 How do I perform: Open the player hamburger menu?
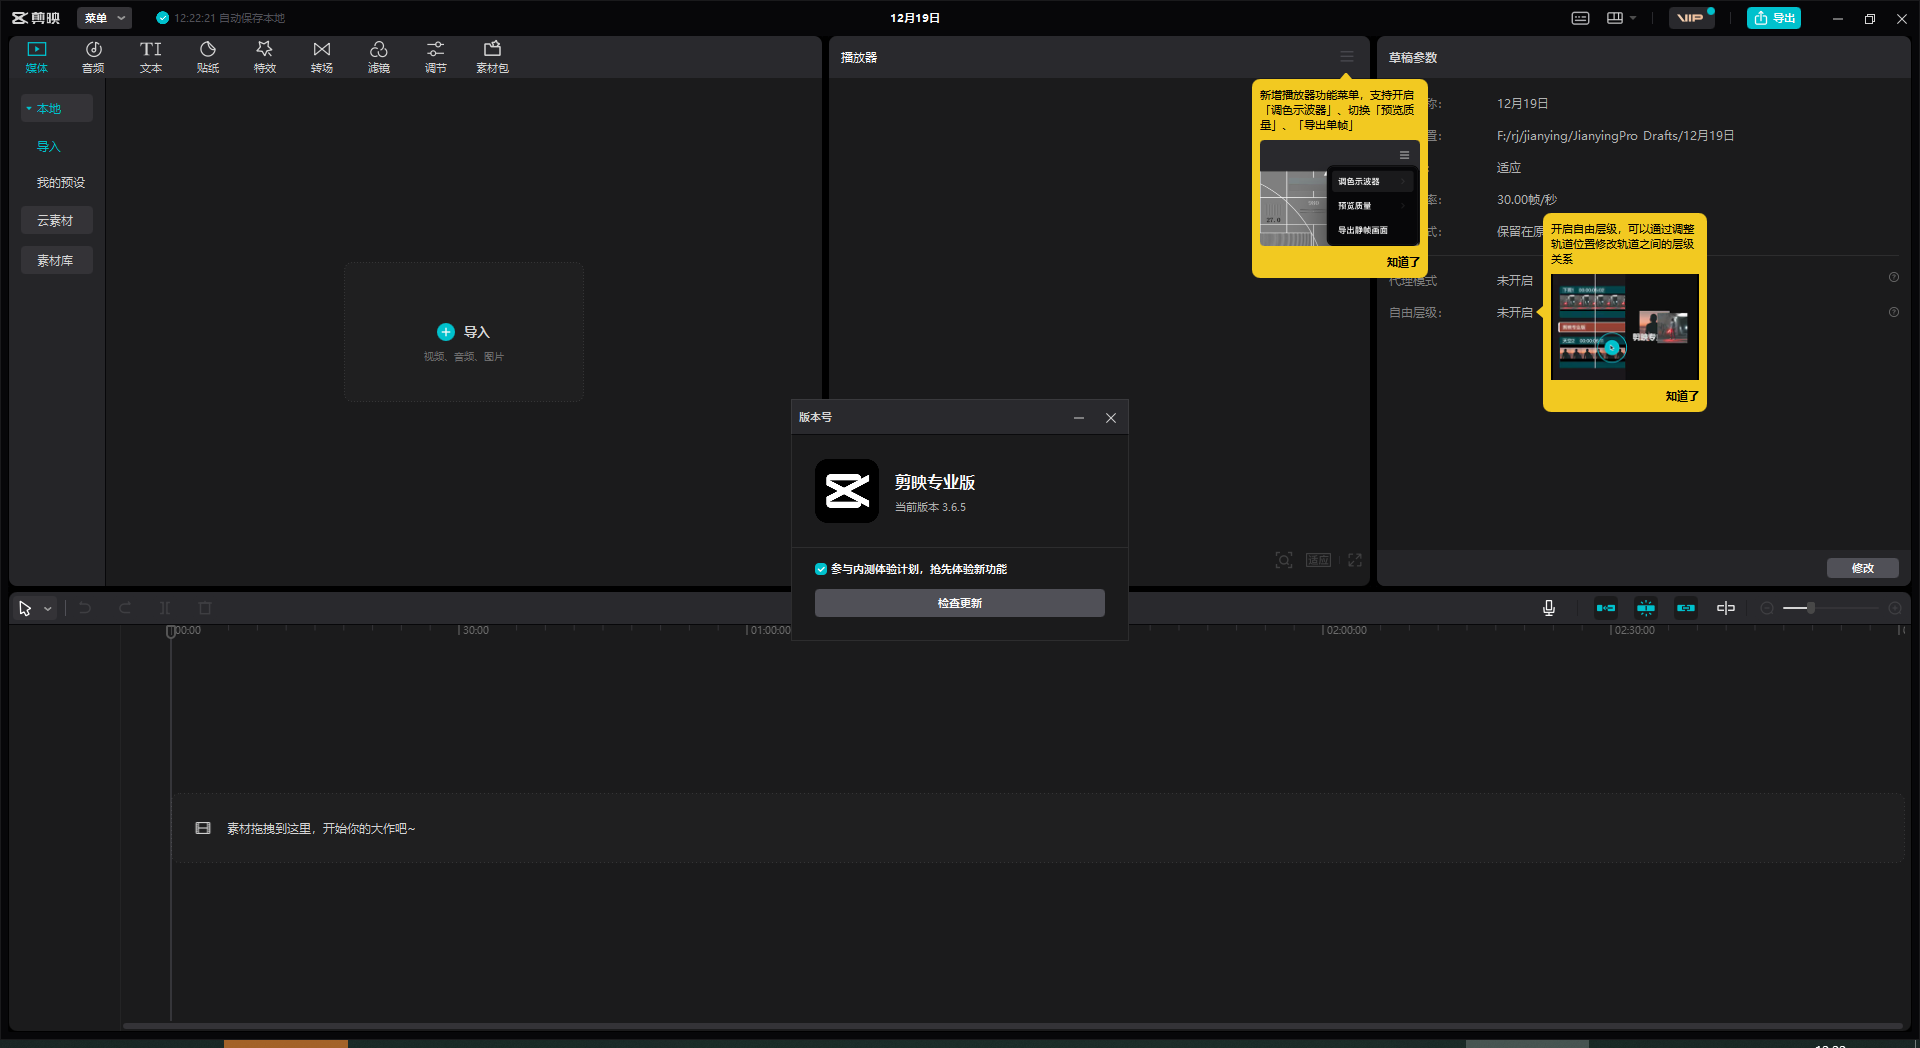[x=1347, y=57]
